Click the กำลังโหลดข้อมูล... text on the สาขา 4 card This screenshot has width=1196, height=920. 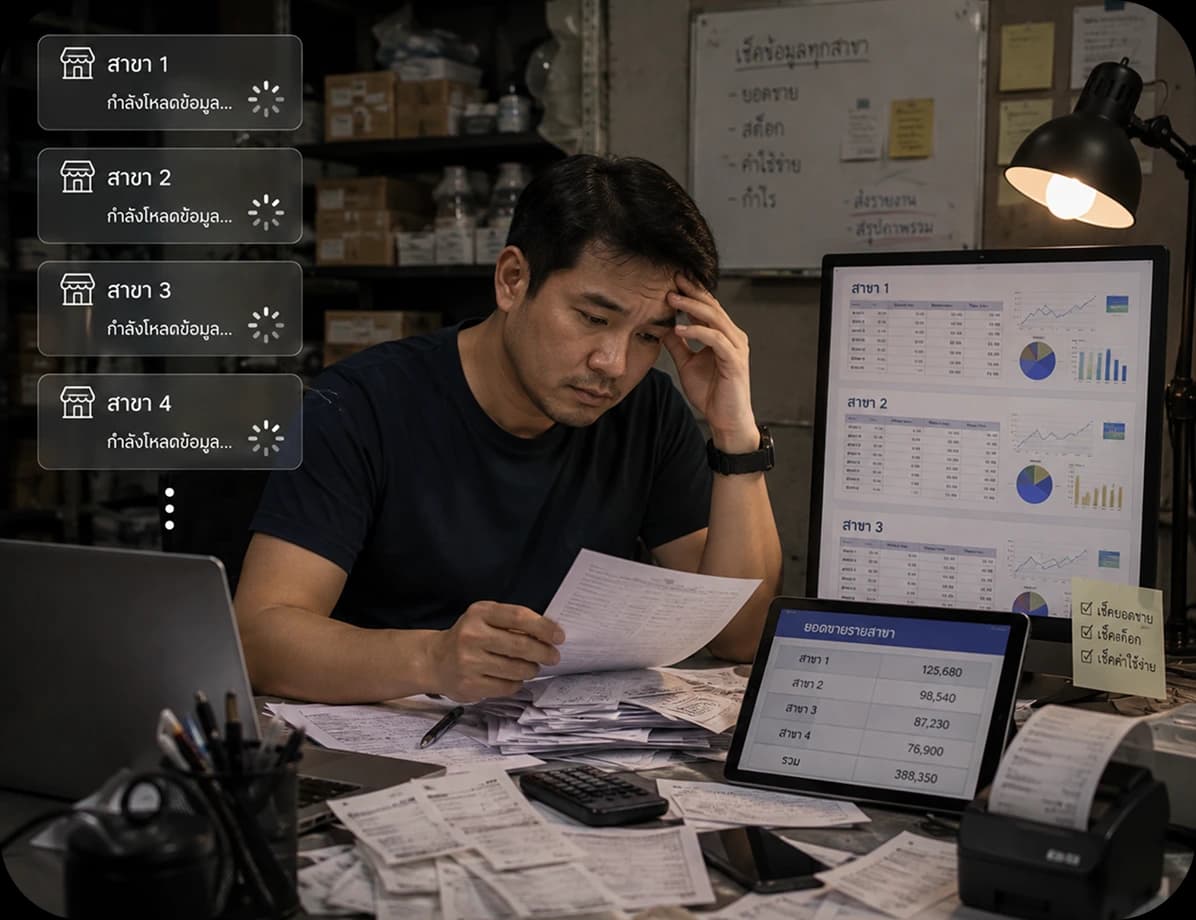[x=169, y=442]
